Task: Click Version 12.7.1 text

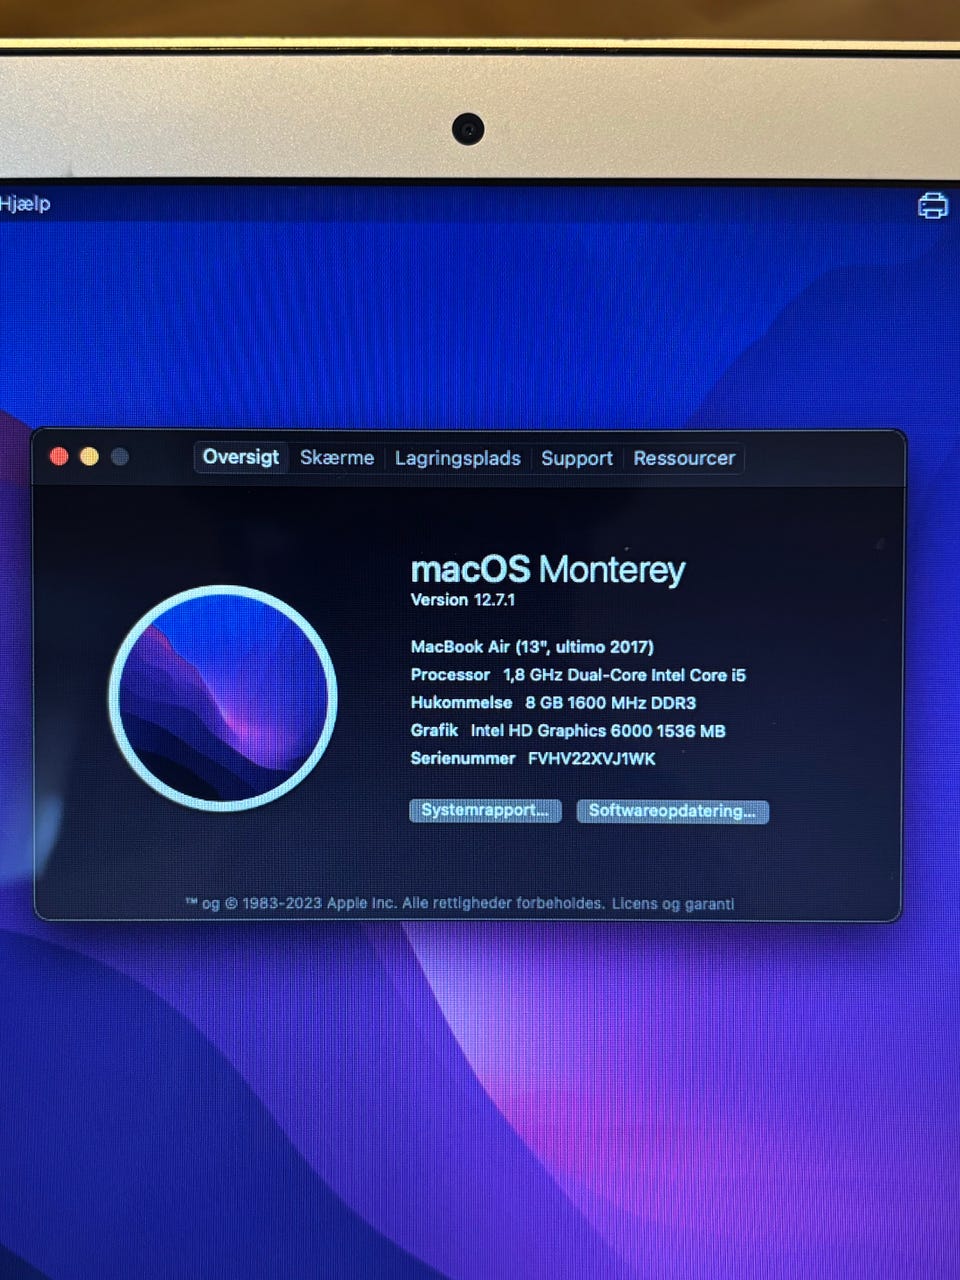Action: coord(463,600)
